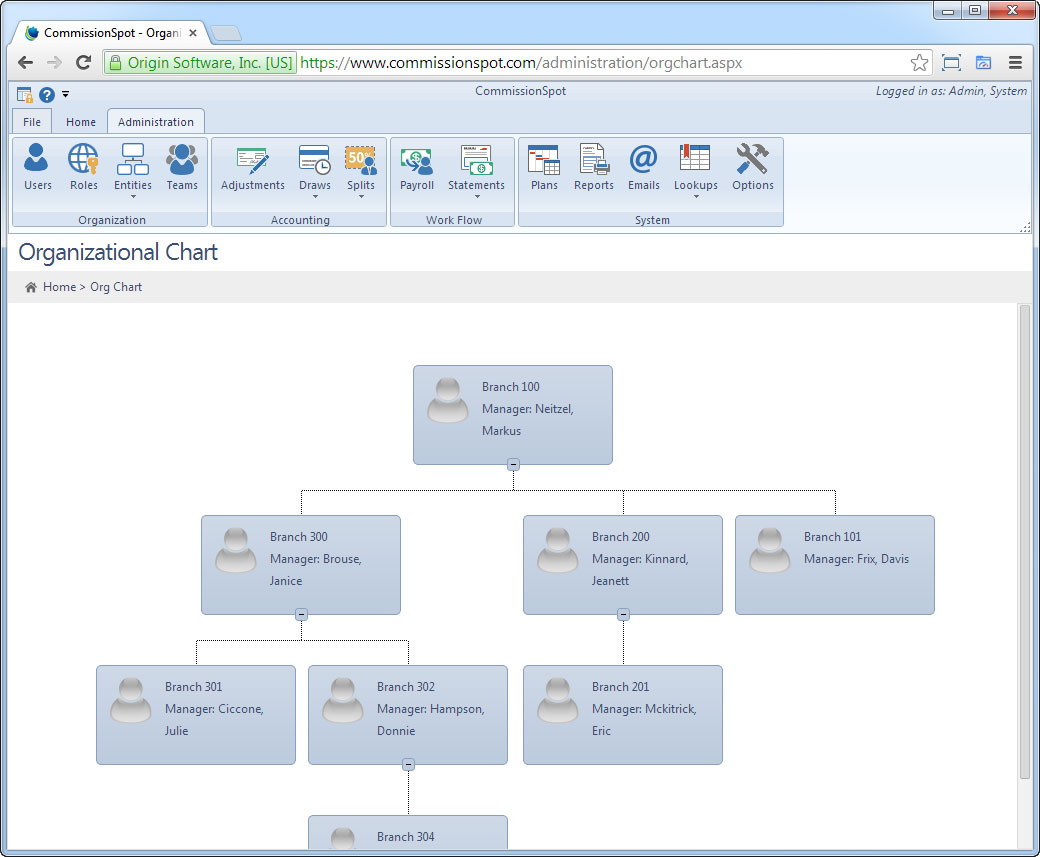
Task: Click the Emails @ icon
Action: pyautogui.click(x=643, y=159)
